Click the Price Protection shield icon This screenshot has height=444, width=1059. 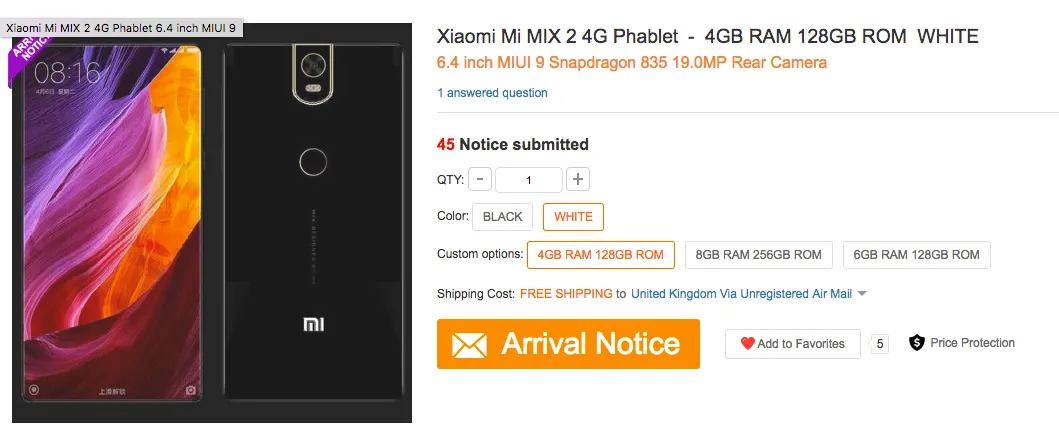[916, 343]
